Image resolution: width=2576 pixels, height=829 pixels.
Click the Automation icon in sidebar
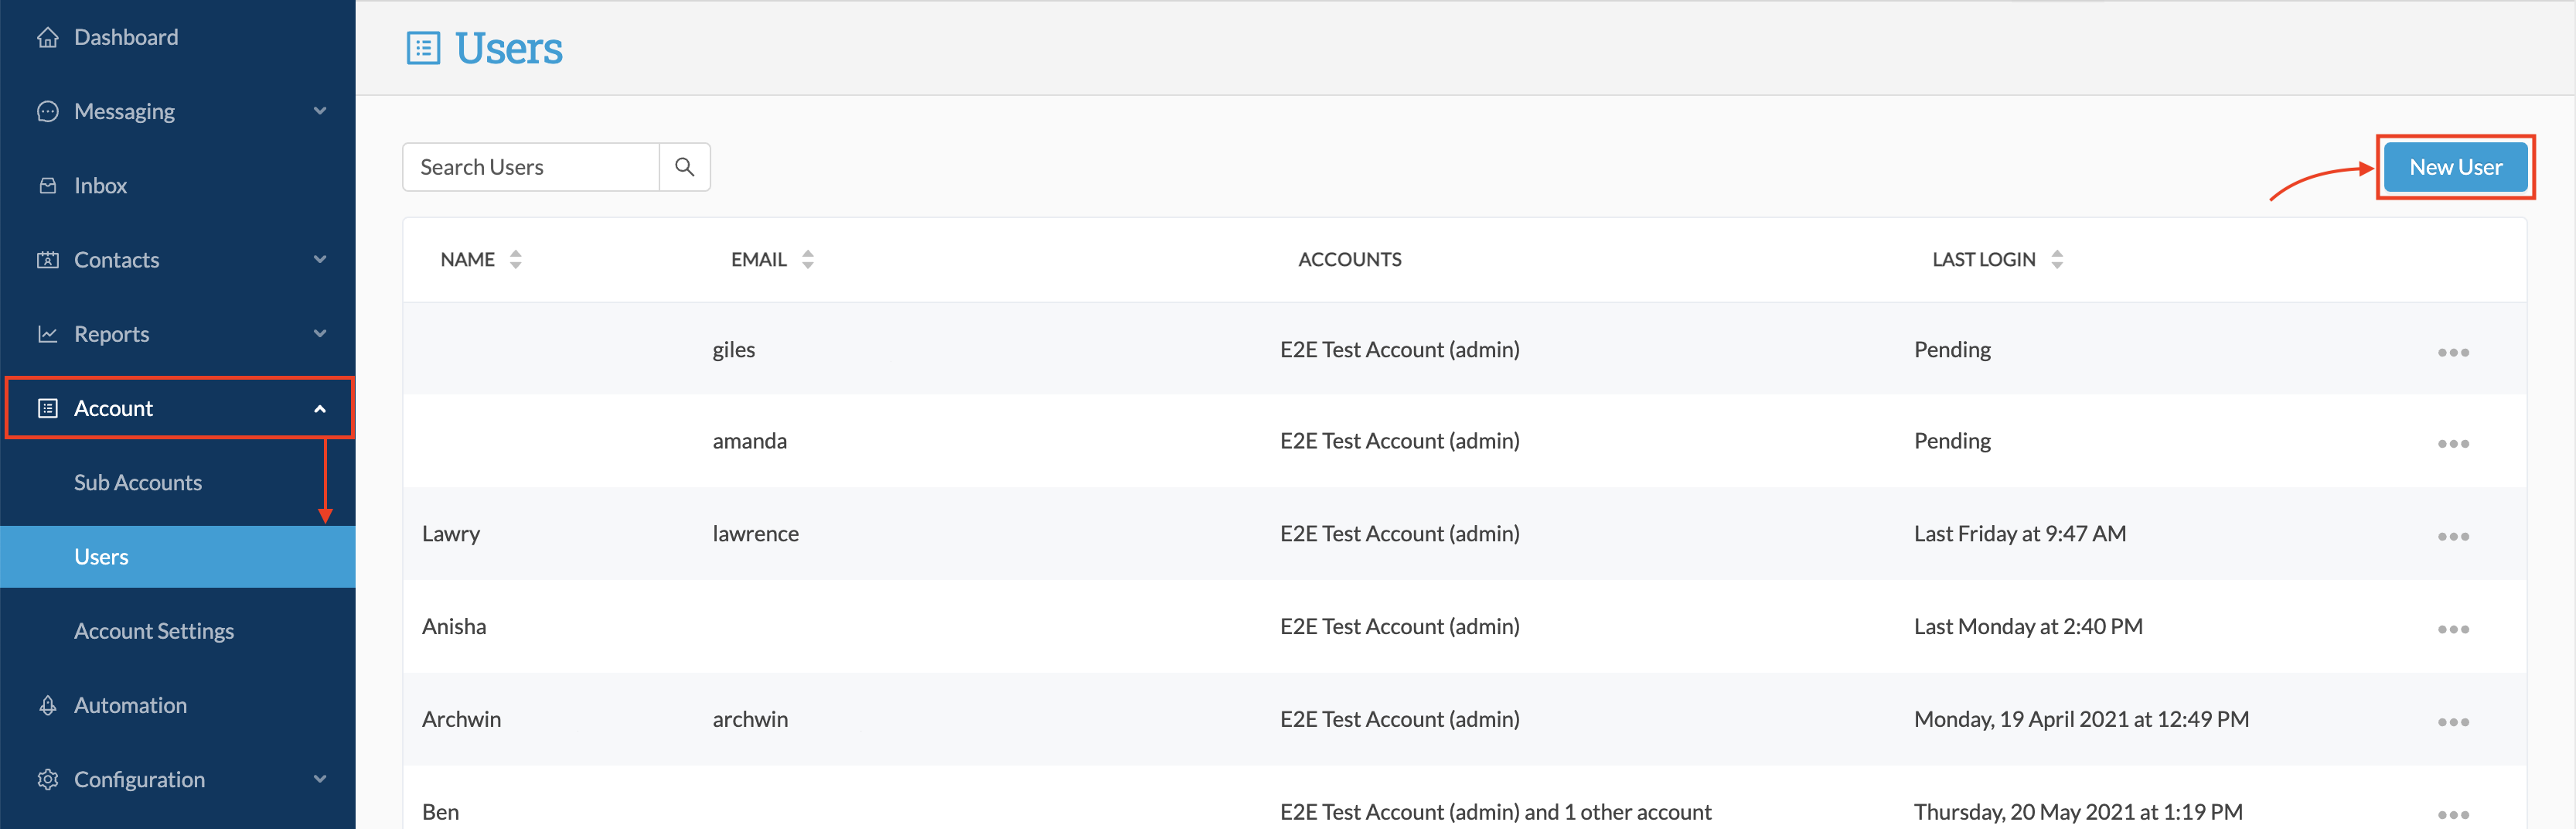(47, 705)
